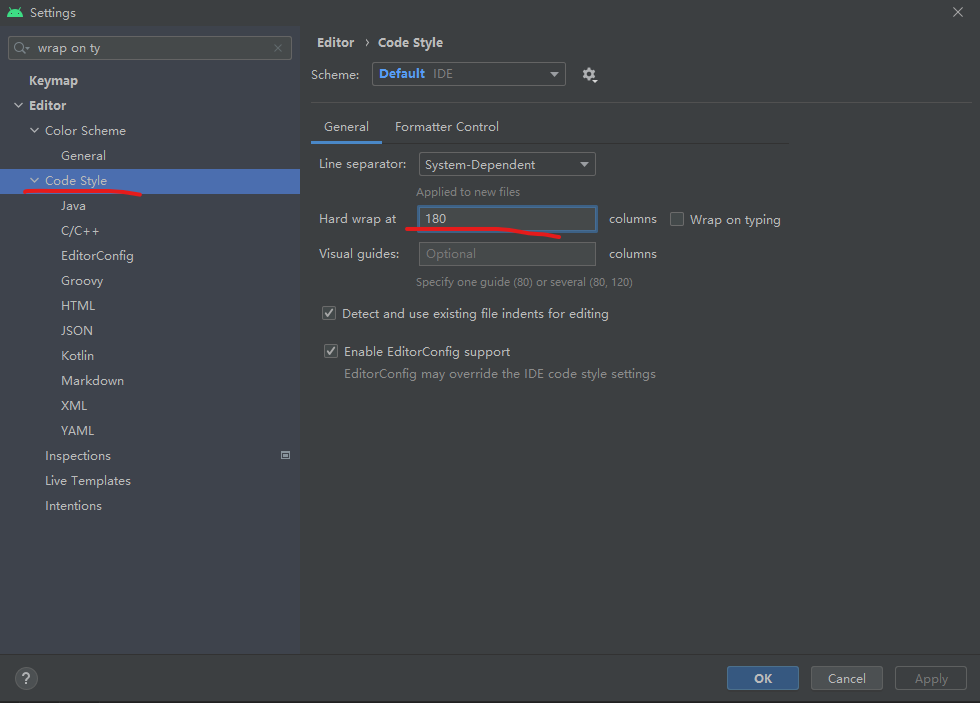This screenshot has width=980, height=703.
Task: Click the Apply button
Action: pos(931,678)
